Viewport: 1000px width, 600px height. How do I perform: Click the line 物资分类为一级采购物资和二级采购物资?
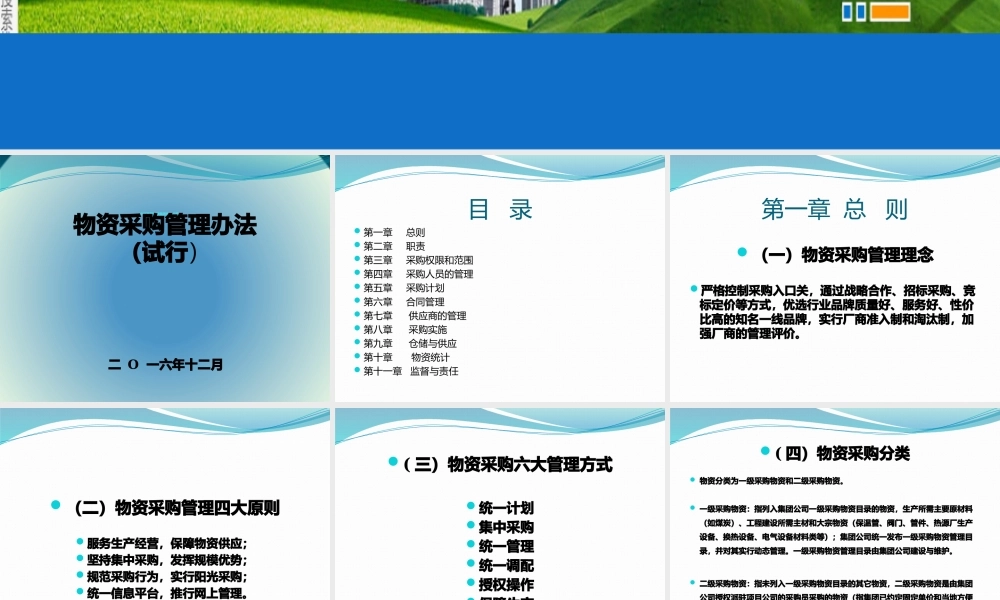pos(772,481)
